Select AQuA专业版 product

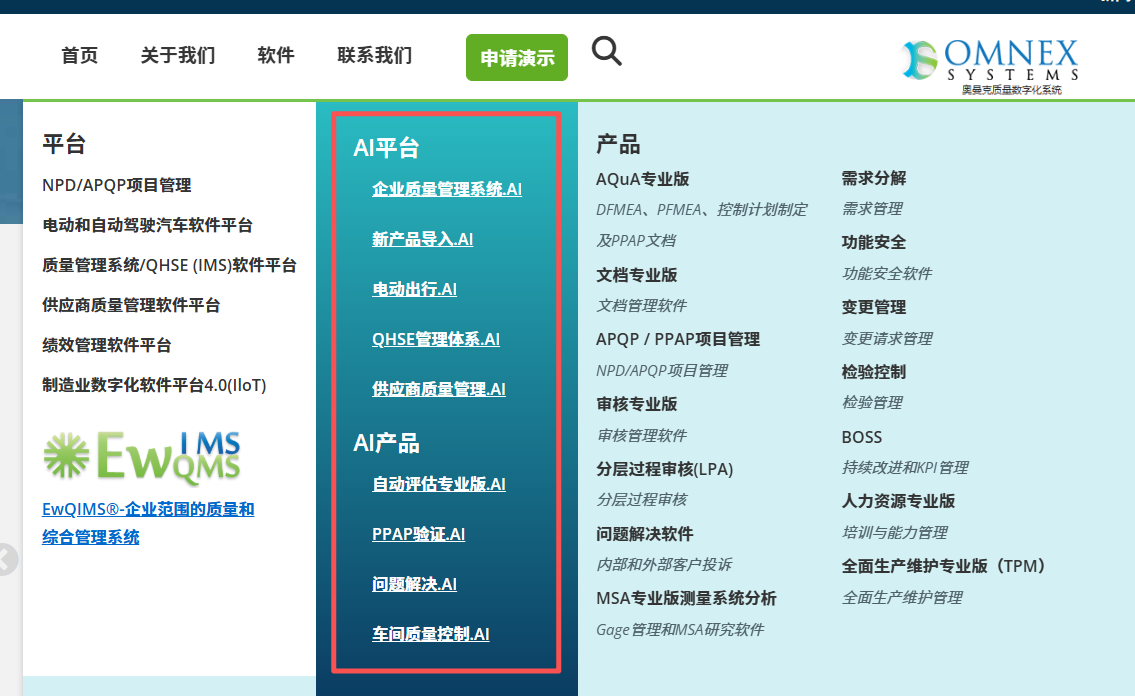[x=643, y=179]
